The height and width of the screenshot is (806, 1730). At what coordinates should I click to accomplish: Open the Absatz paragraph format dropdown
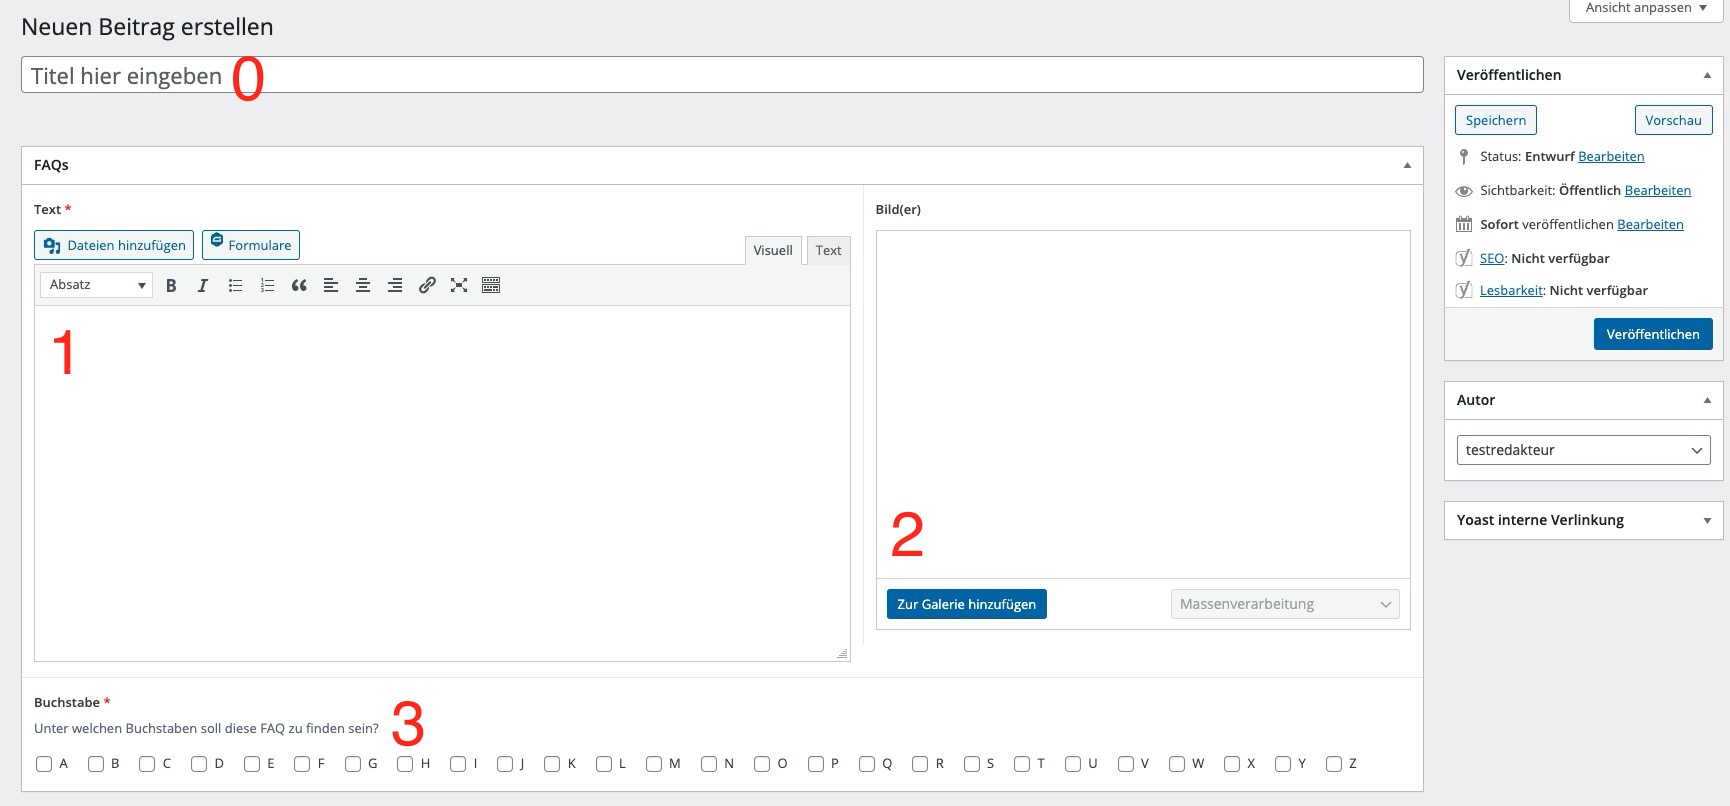click(x=96, y=285)
